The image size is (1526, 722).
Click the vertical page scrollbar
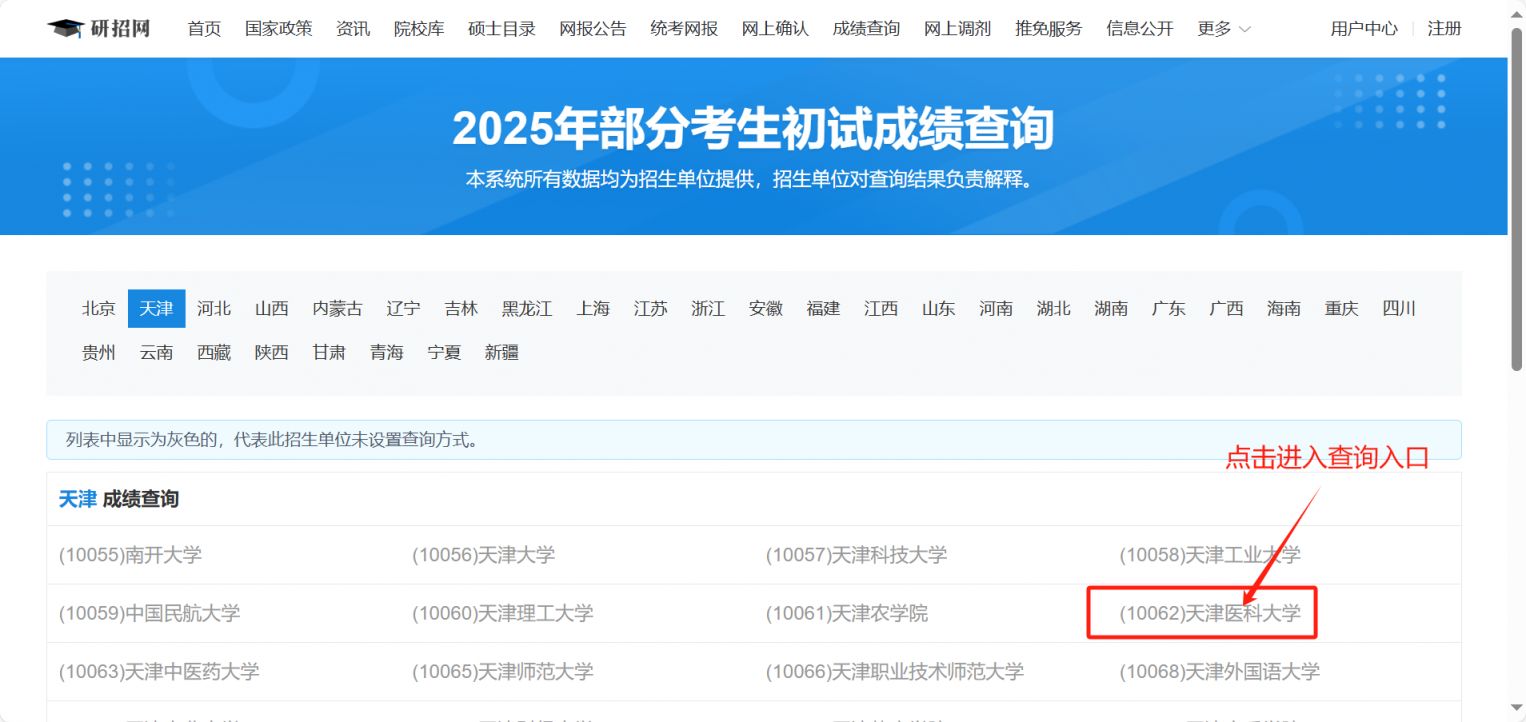pyautogui.click(x=1517, y=200)
